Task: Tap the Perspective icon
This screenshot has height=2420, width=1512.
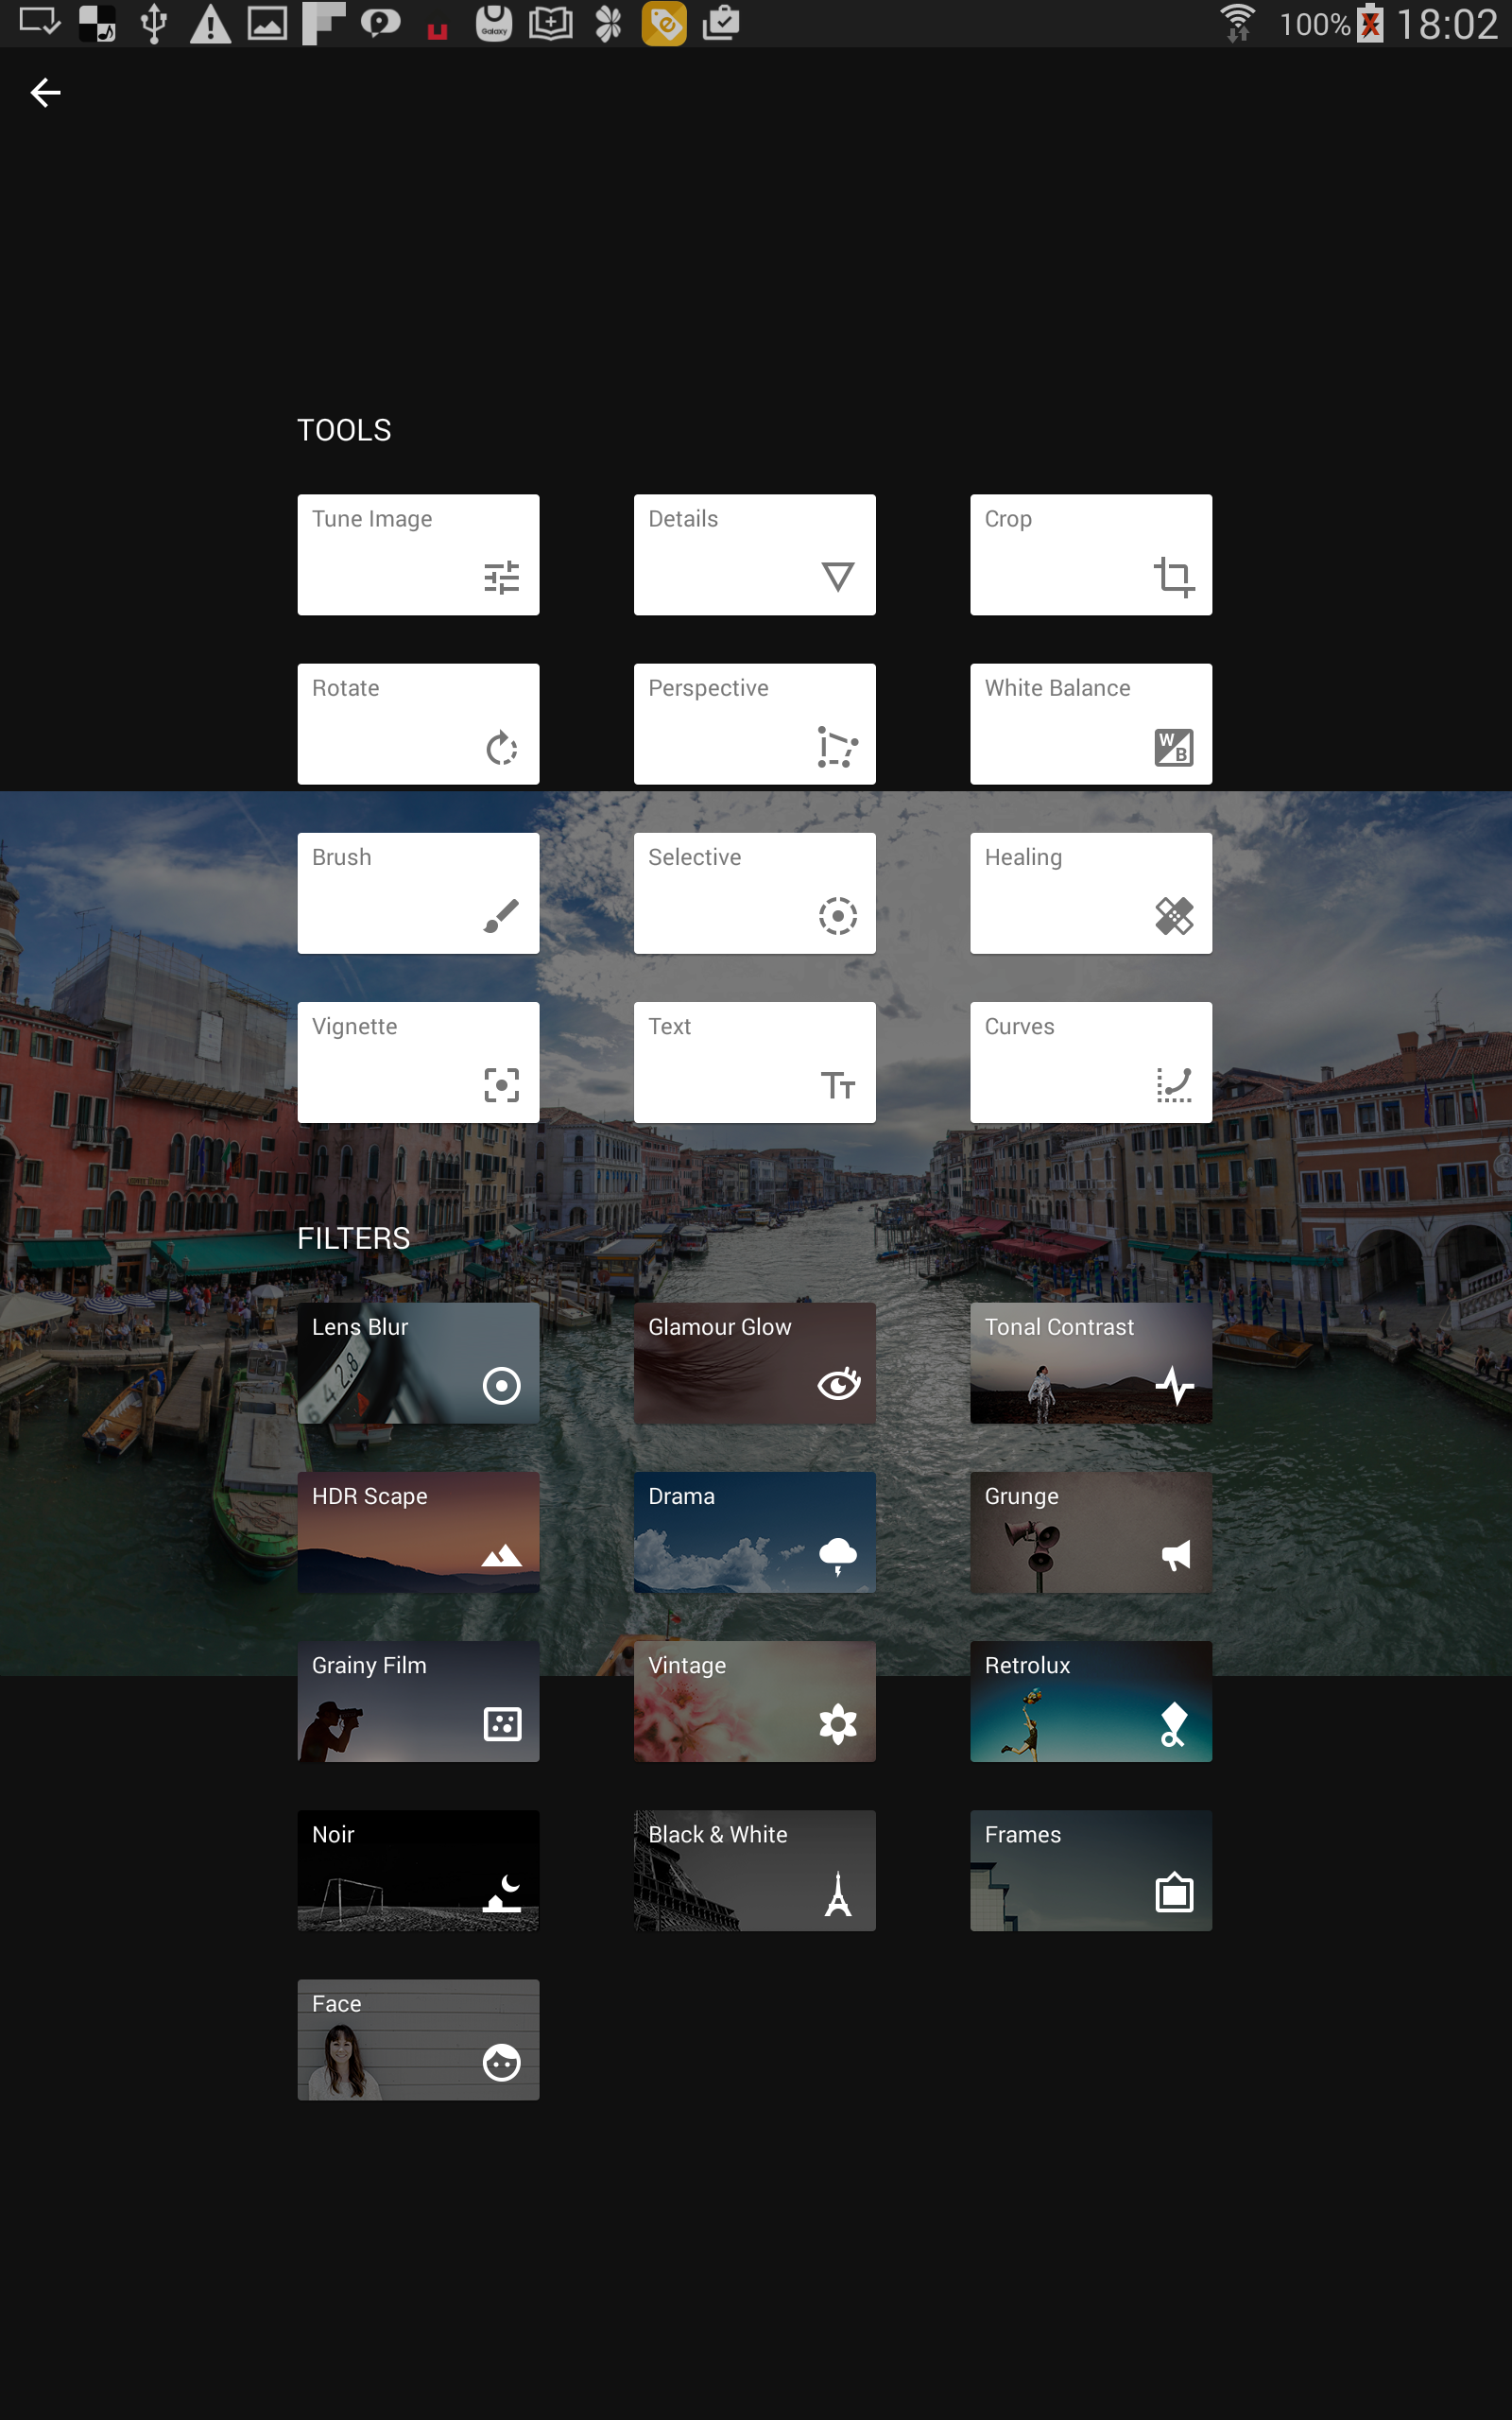Action: pyautogui.click(x=837, y=747)
